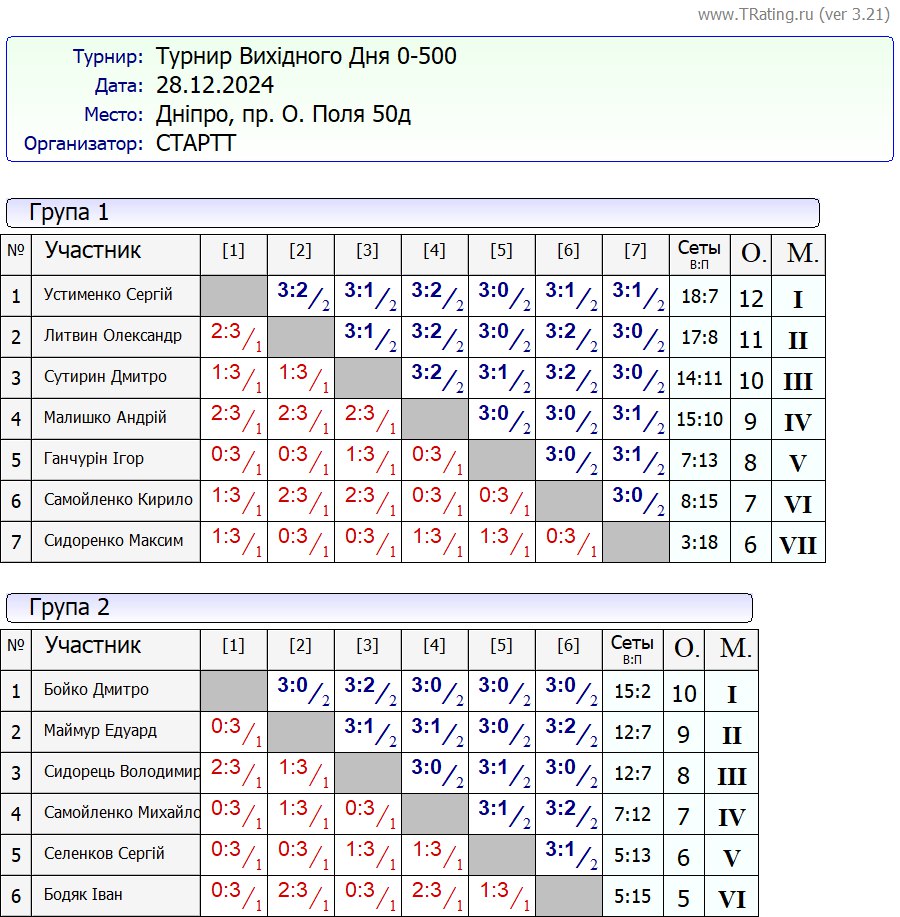900x917 pixels.
Task: Select player Бодяк Іван
Action: point(83,895)
